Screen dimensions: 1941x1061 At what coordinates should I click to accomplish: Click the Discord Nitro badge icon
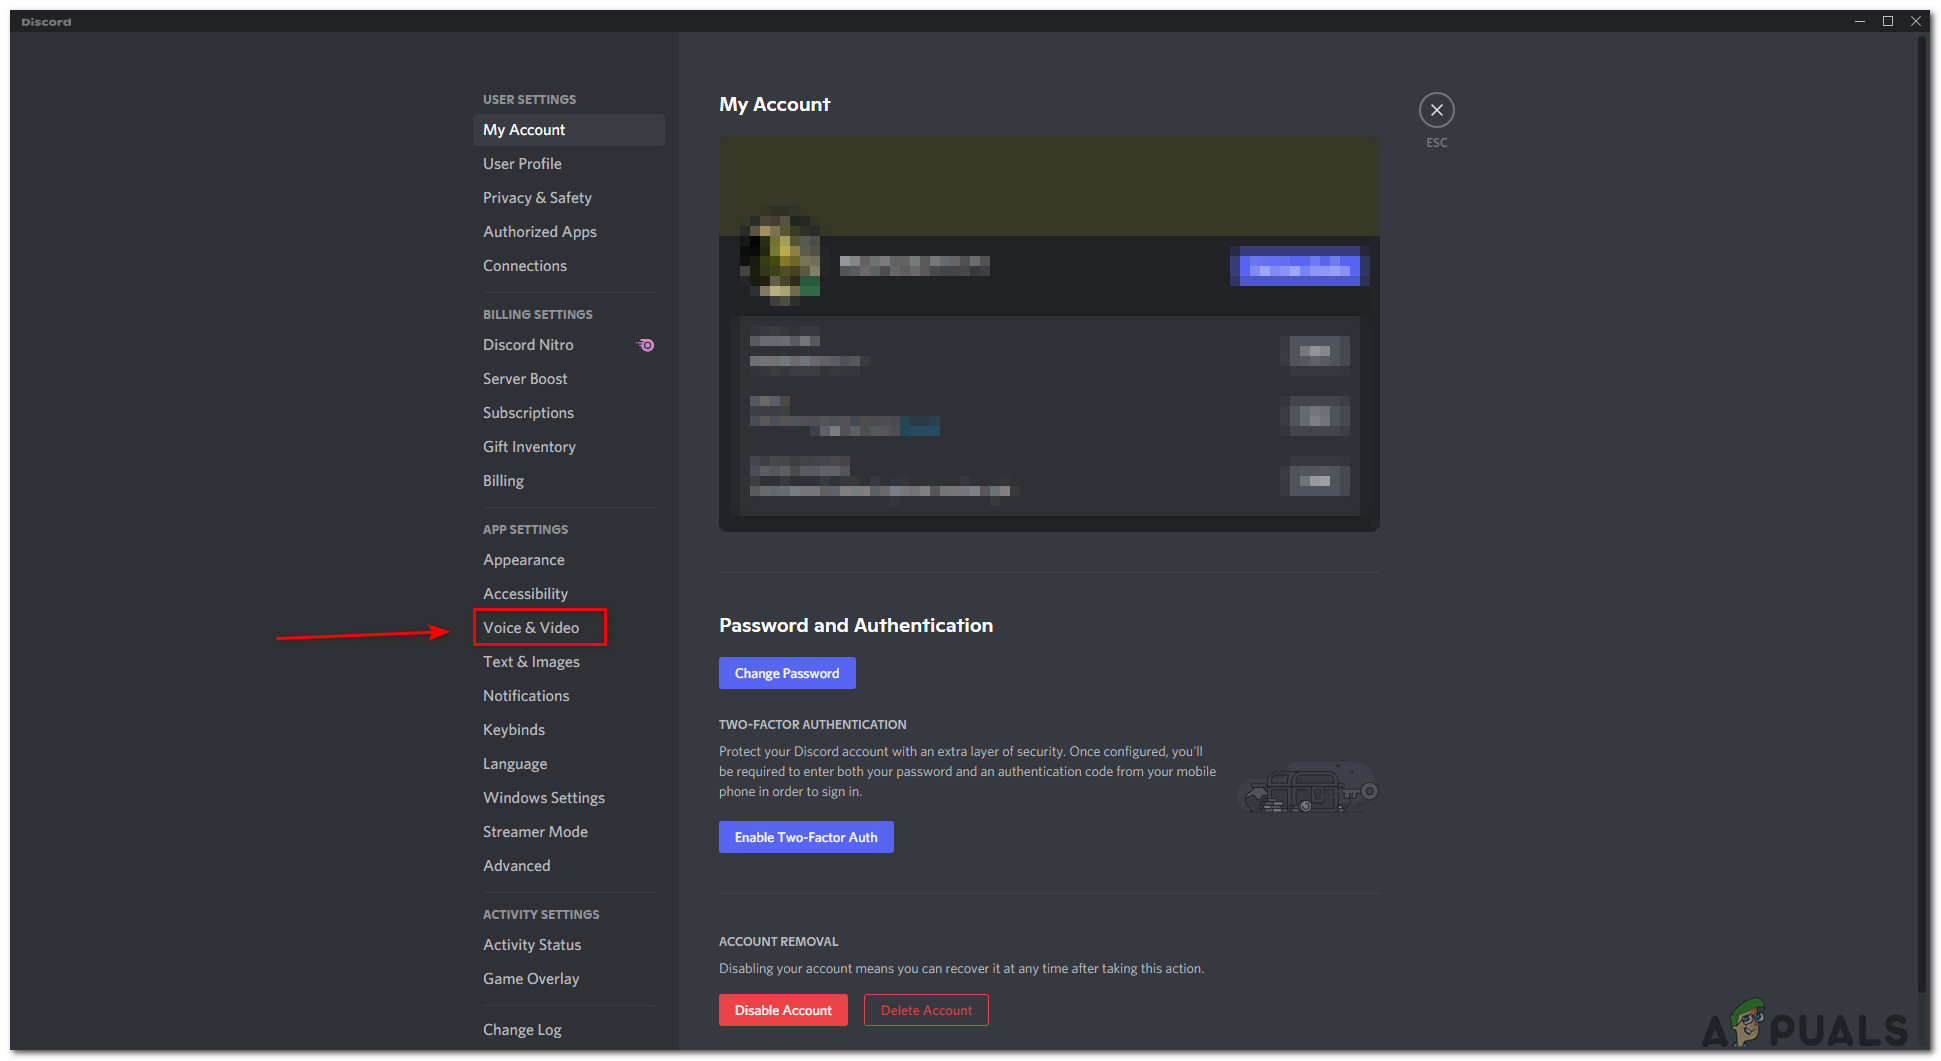click(646, 345)
